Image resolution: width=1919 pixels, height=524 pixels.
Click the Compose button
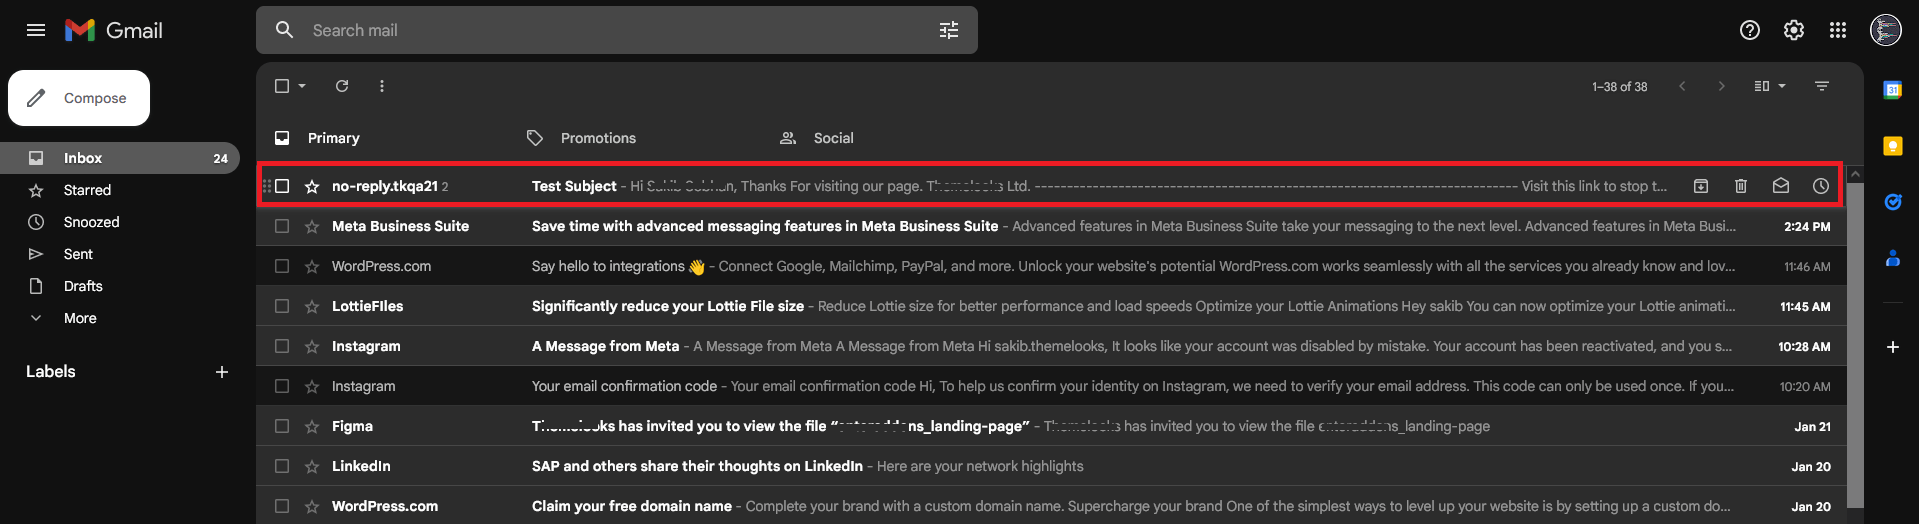tap(79, 98)
